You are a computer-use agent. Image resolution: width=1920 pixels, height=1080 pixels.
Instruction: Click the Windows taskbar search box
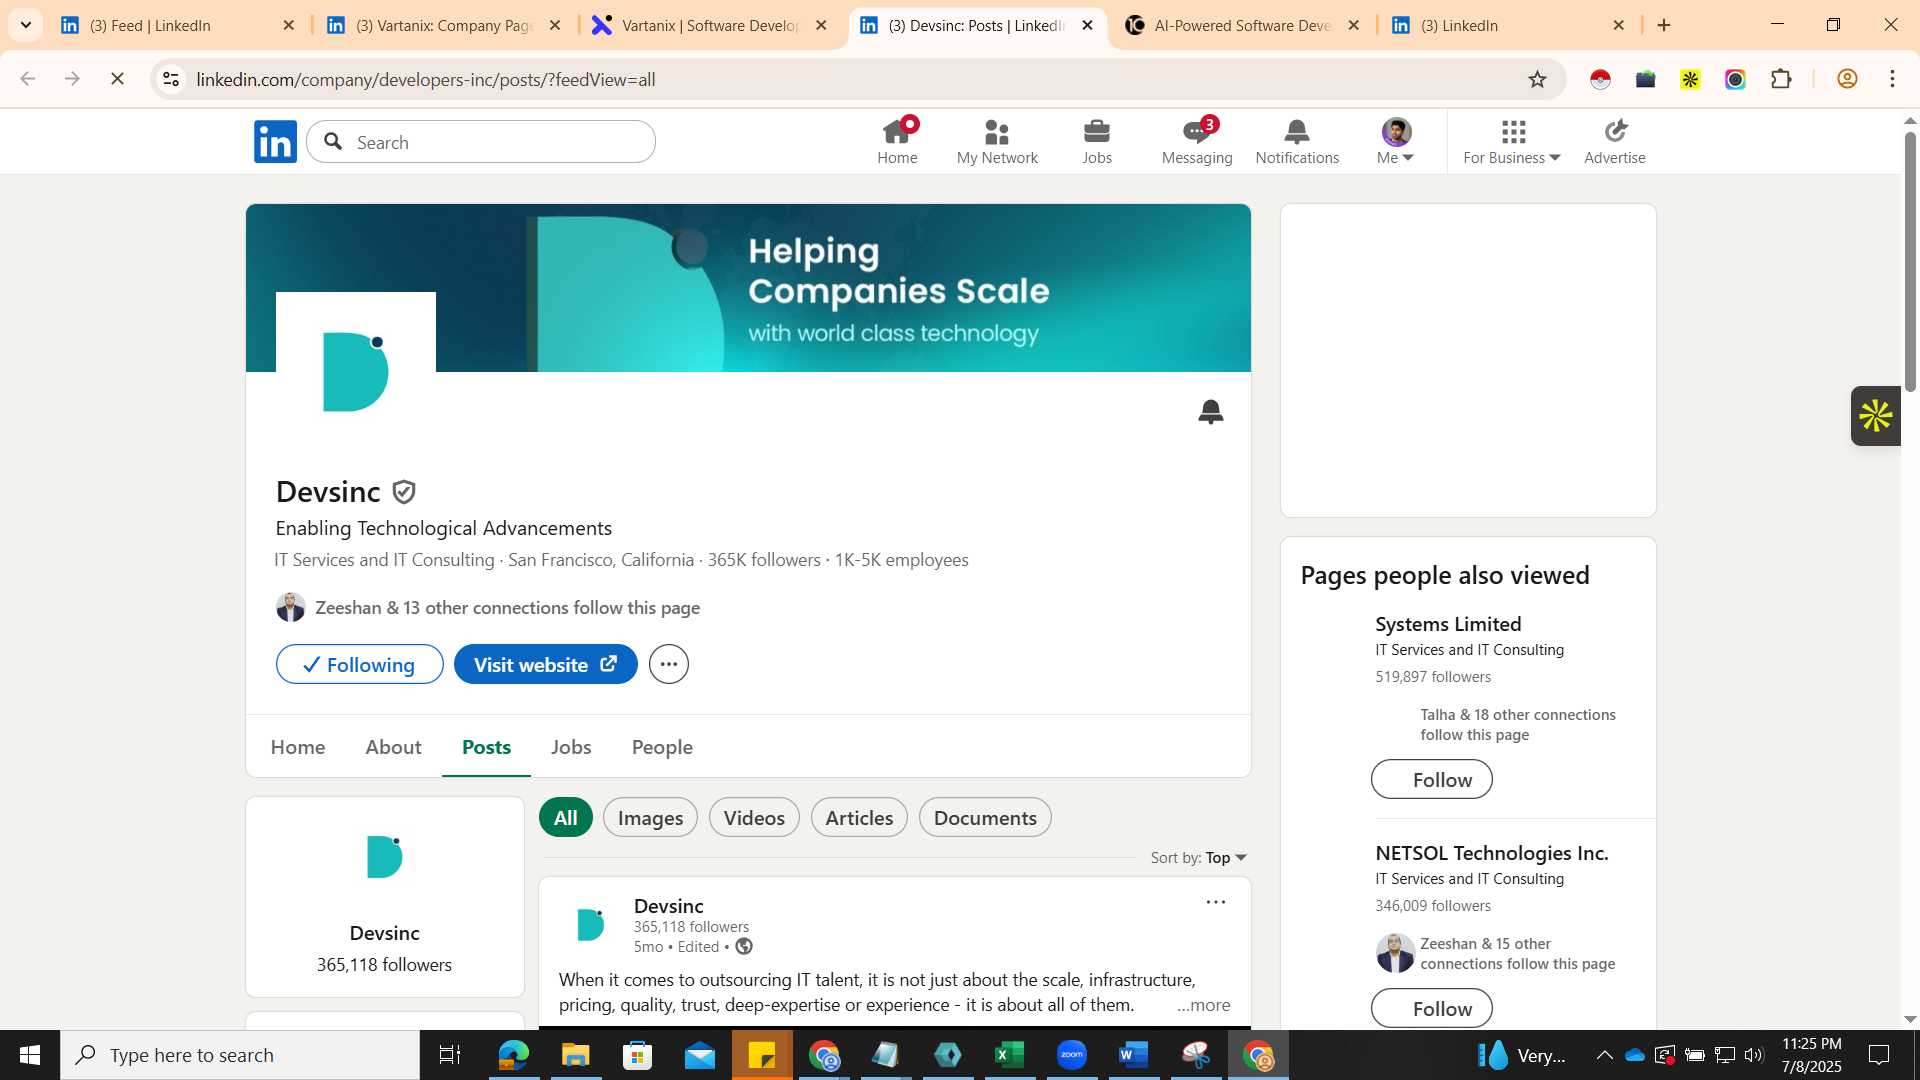(x=240, y=1055)
